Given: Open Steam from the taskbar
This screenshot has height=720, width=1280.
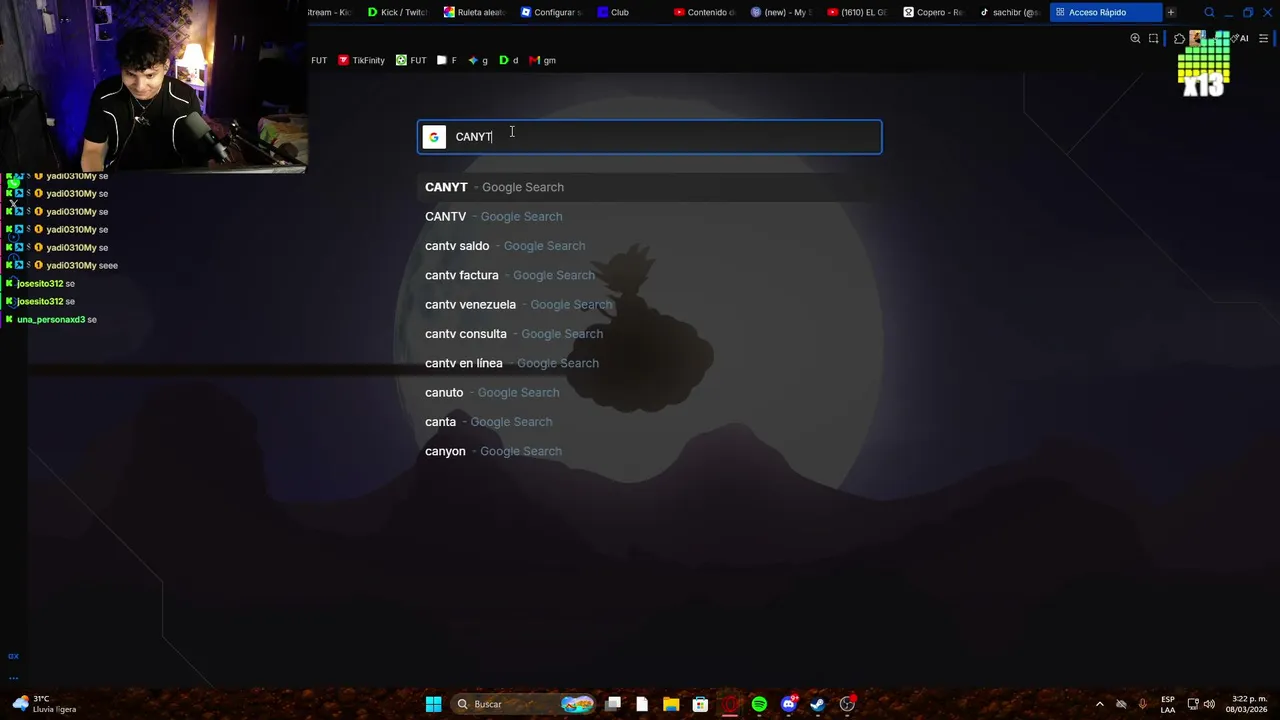Looking at the screenshot, I should [818, 704].
